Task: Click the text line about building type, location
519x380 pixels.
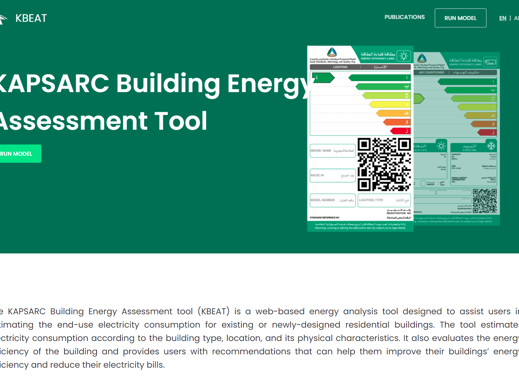Action: pyautogui.click(x=259, y=338)
